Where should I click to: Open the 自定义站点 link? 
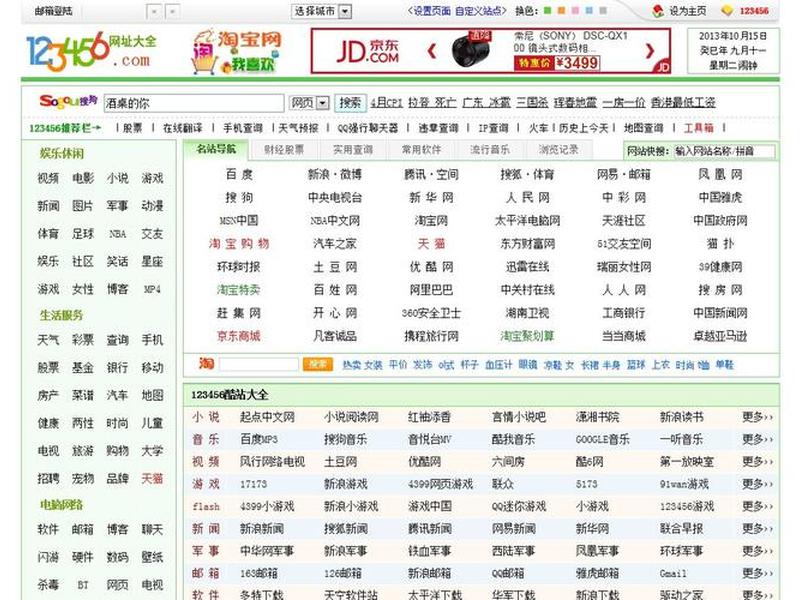(x=478, y=11)
